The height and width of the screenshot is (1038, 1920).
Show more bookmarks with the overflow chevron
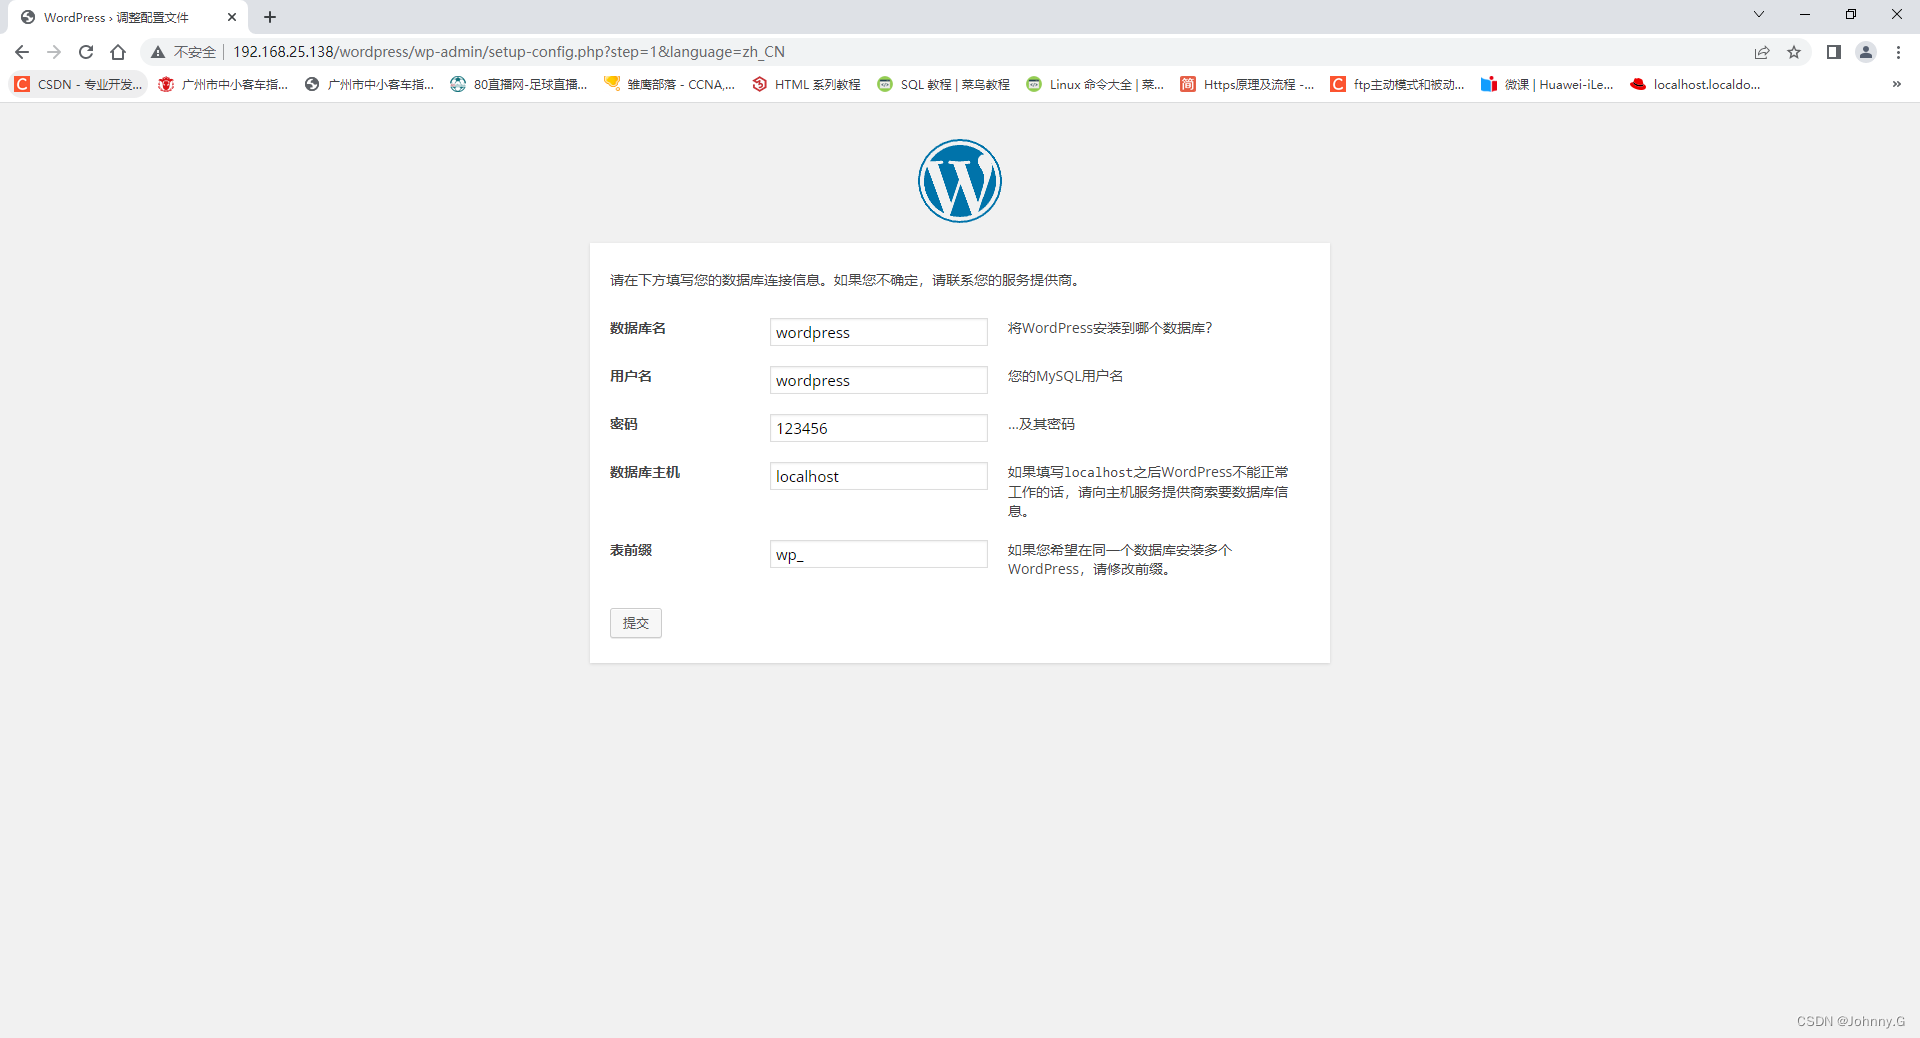[1896, 84]
